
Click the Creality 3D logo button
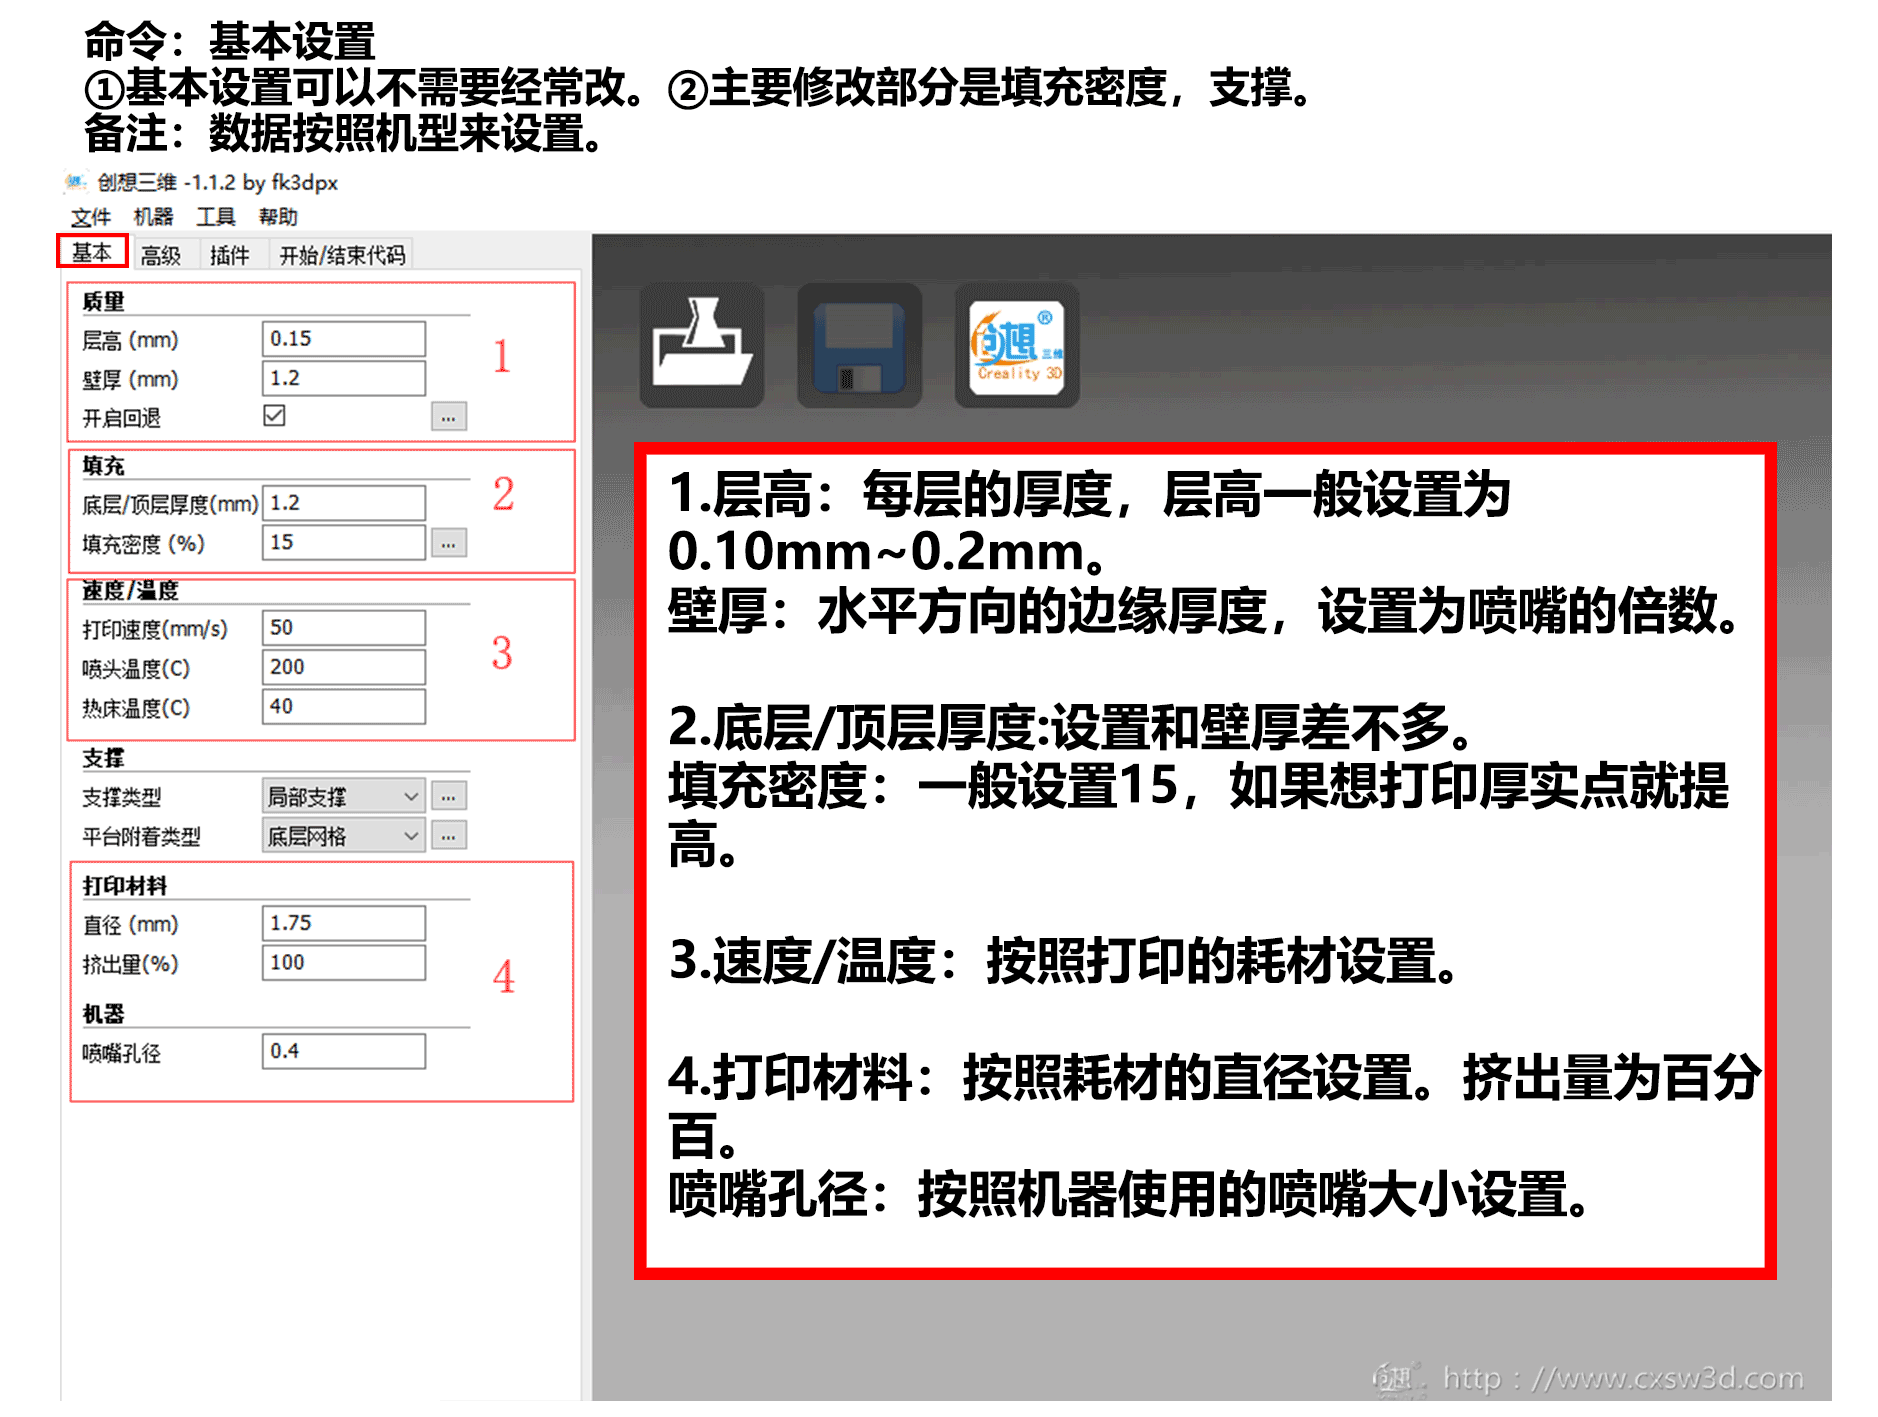[1017, 345]
